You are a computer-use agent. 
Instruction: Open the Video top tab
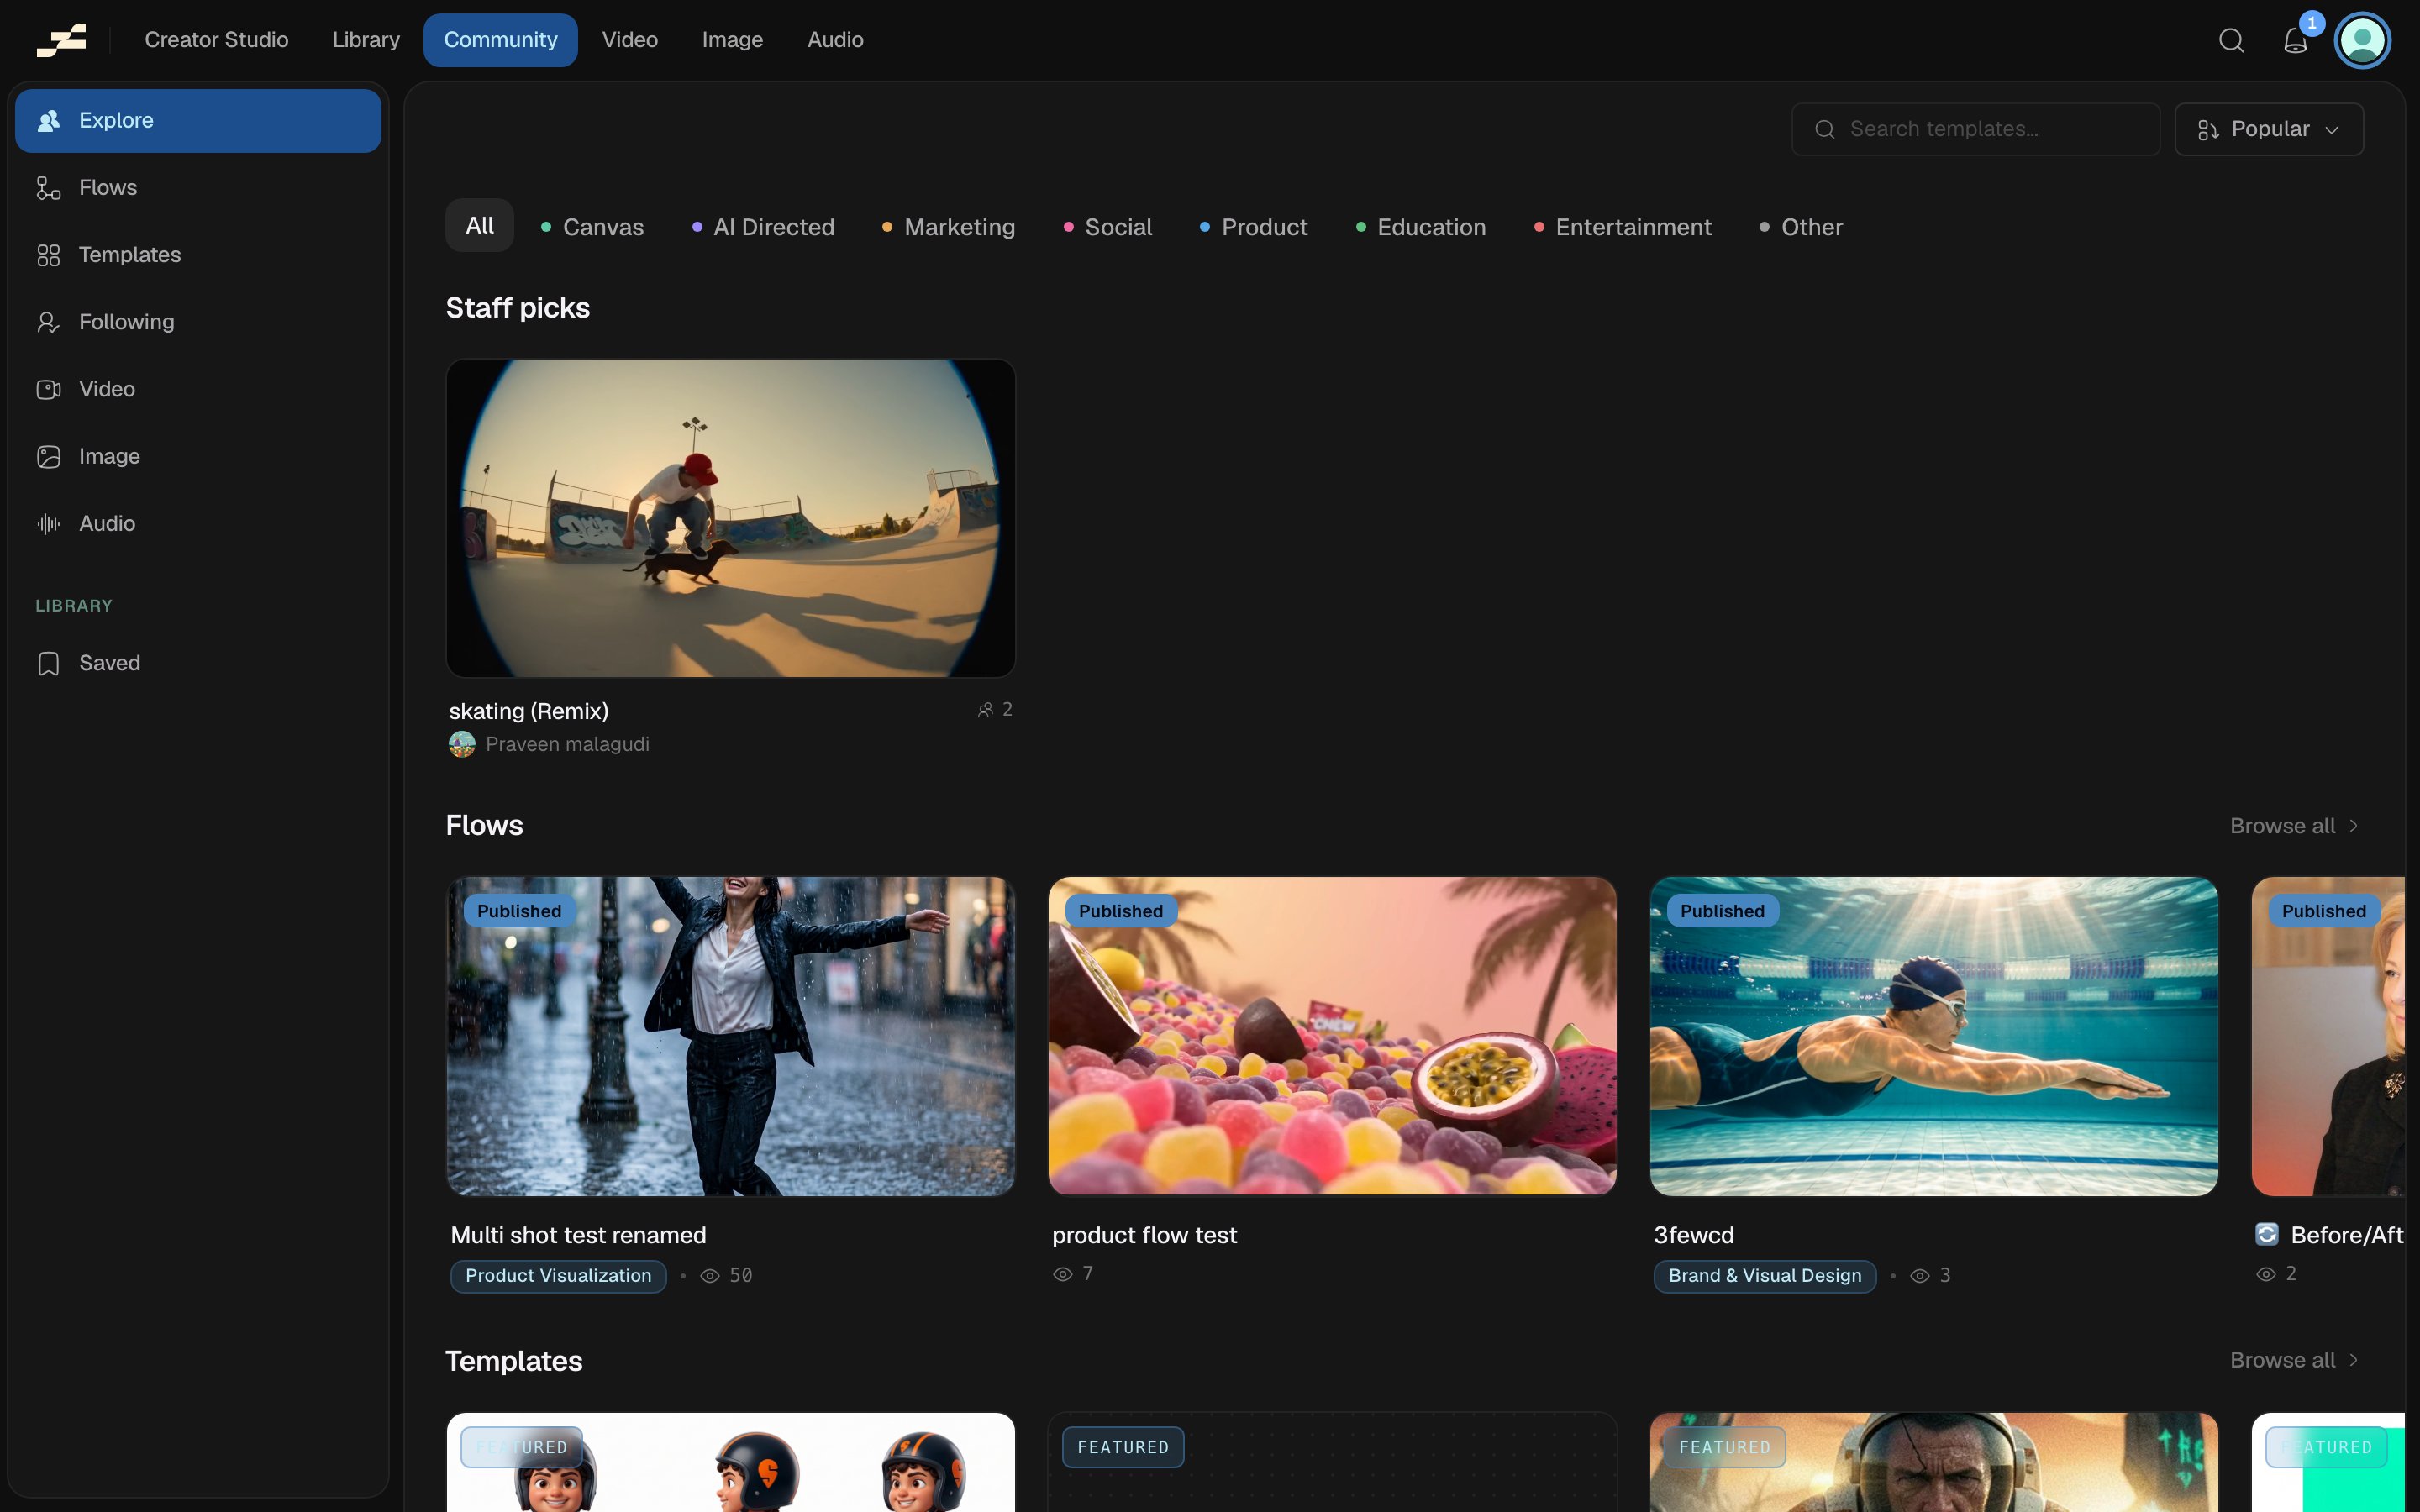point(629,40)
